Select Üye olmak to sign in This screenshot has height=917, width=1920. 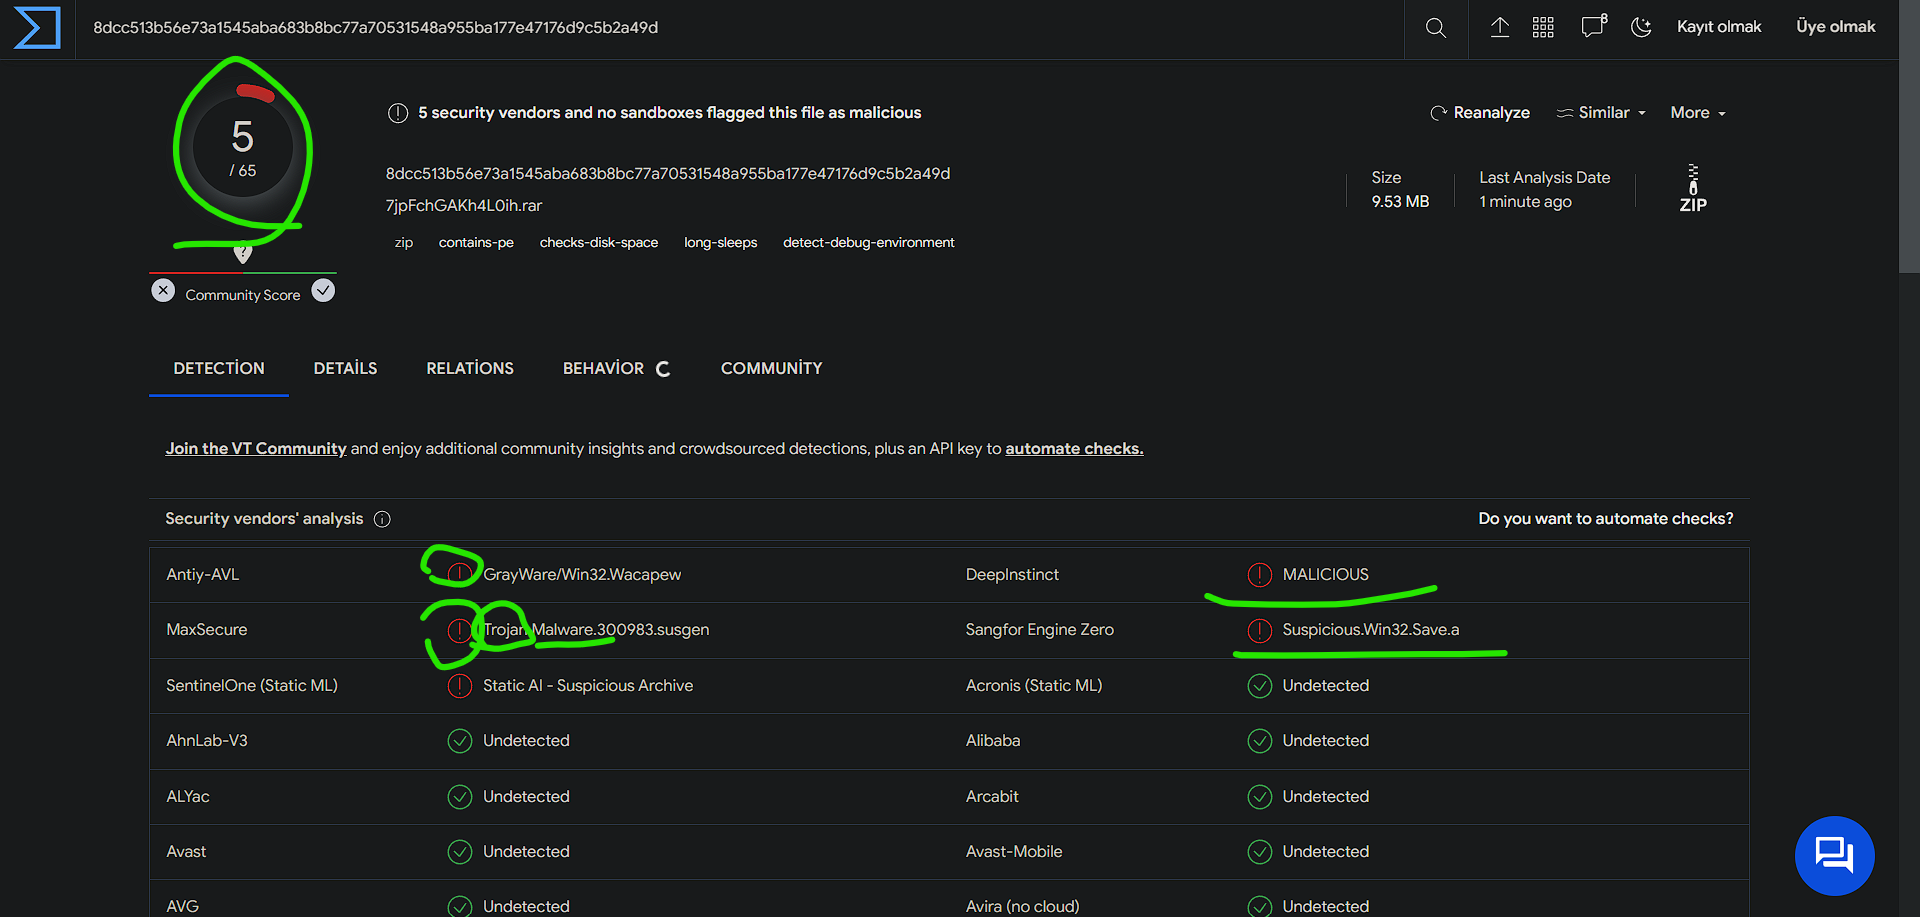(1836, 27)
